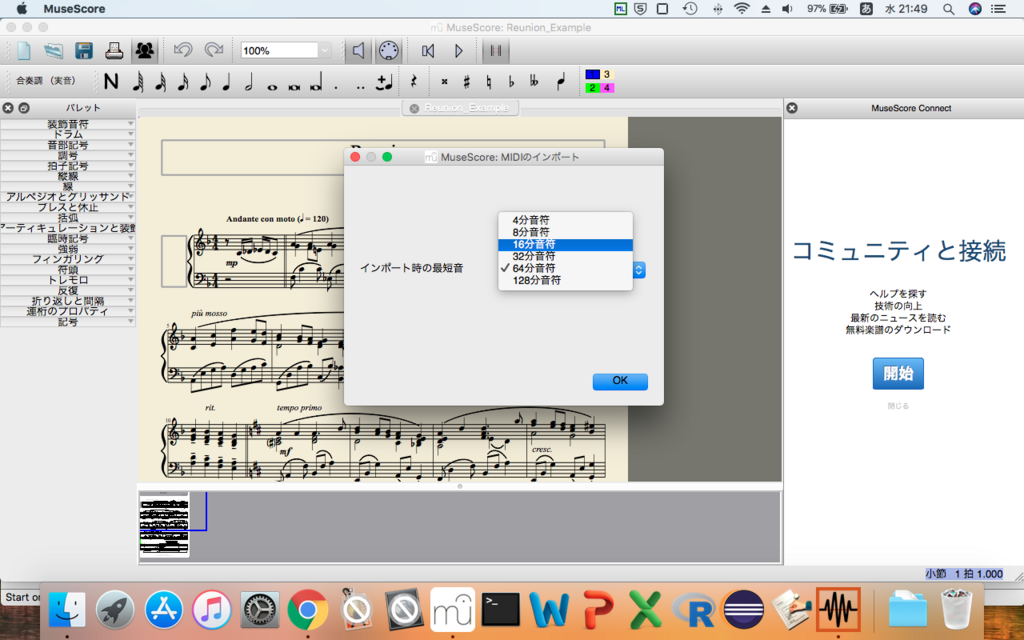
Task: Select voice 3 beige swatch
Action: point(607,74)
